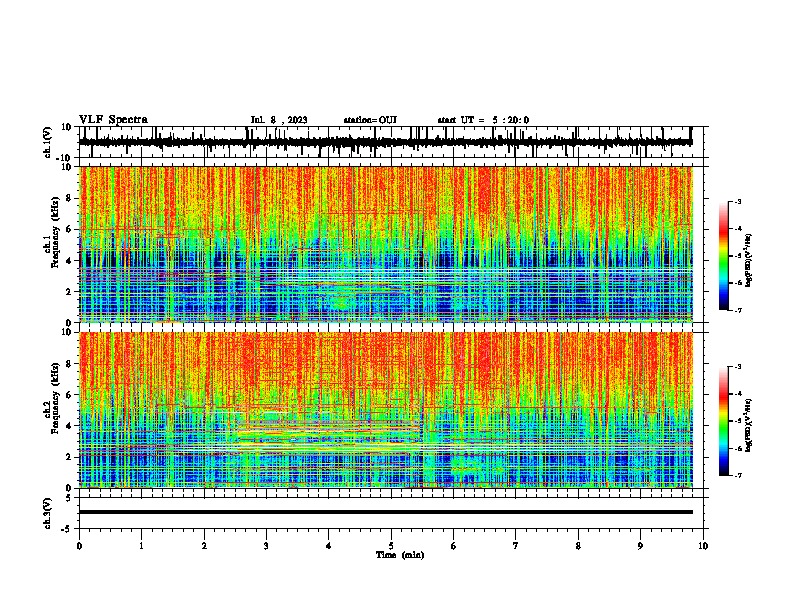This screenshot has width=792, height=612.
Task: Click time-axis tick label '7' at bottom
Action: [516, 546]
